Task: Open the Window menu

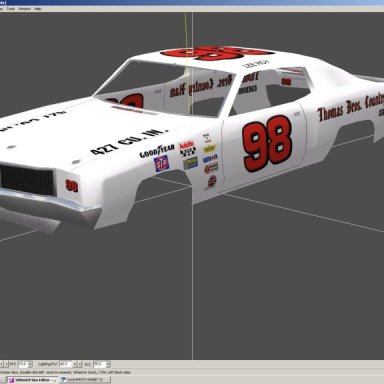Action: coord(25,9)
